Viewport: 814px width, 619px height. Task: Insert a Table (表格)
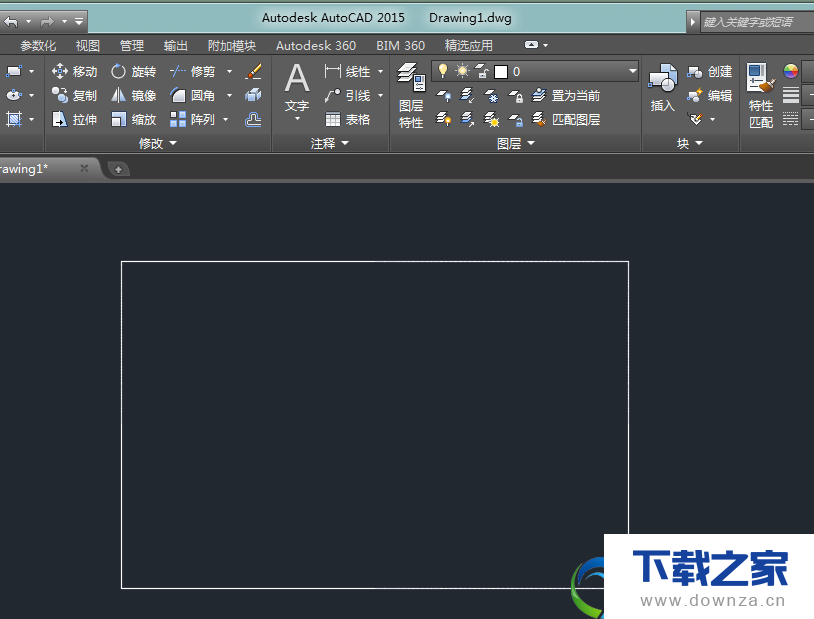pyautogui.click(x=347, y=119)
